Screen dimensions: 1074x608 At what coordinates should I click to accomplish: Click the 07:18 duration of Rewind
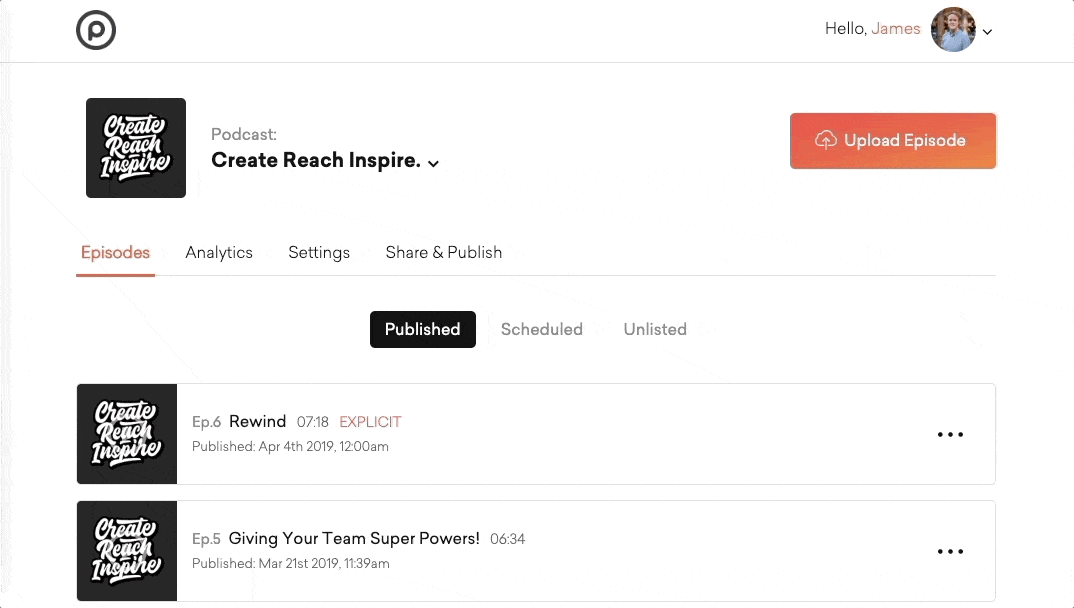[x=312, y=422]
